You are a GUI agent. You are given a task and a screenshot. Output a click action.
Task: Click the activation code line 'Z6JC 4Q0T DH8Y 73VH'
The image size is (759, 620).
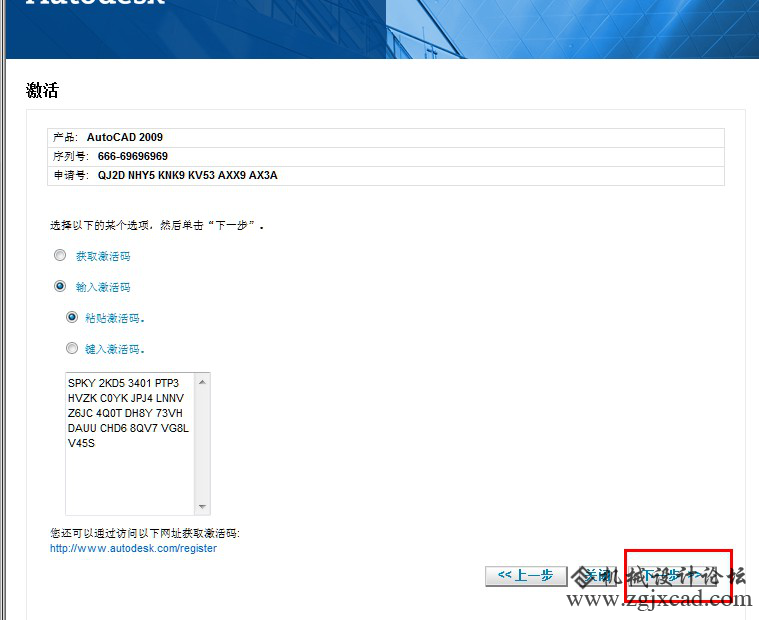(x=125, y=413)
